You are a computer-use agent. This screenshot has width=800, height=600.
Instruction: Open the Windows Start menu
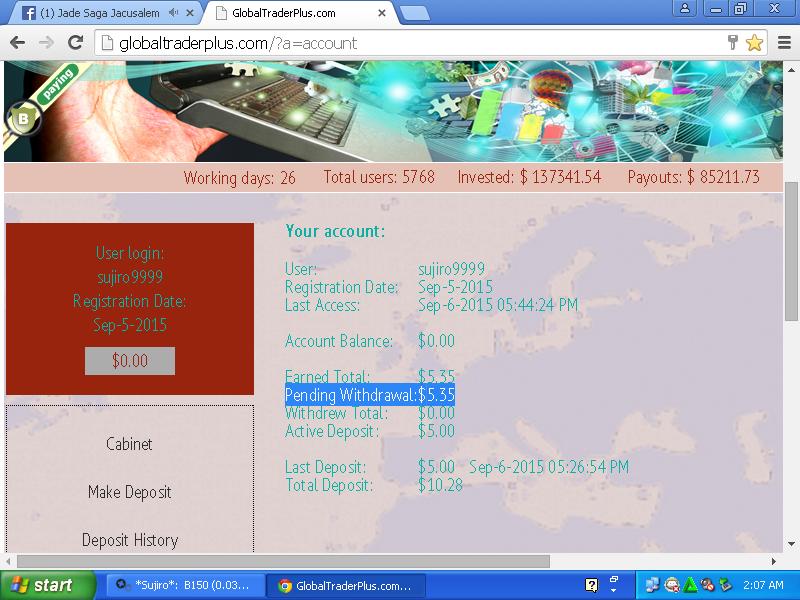click(x=47, y=585)
